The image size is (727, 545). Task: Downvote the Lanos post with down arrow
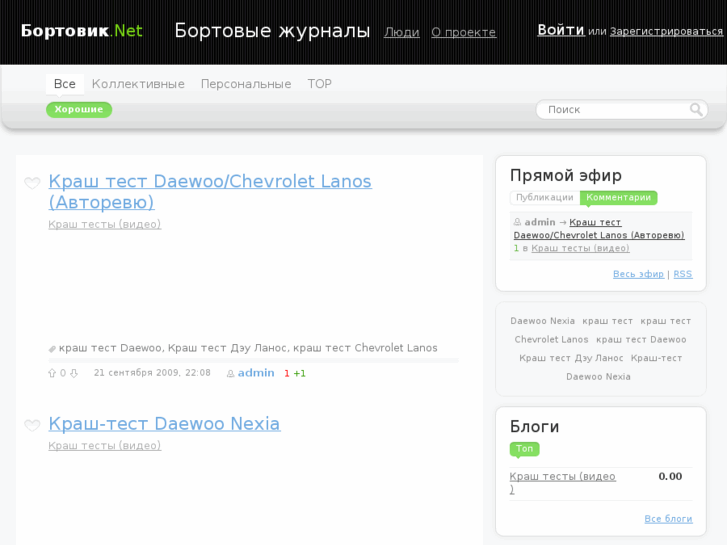73,373
